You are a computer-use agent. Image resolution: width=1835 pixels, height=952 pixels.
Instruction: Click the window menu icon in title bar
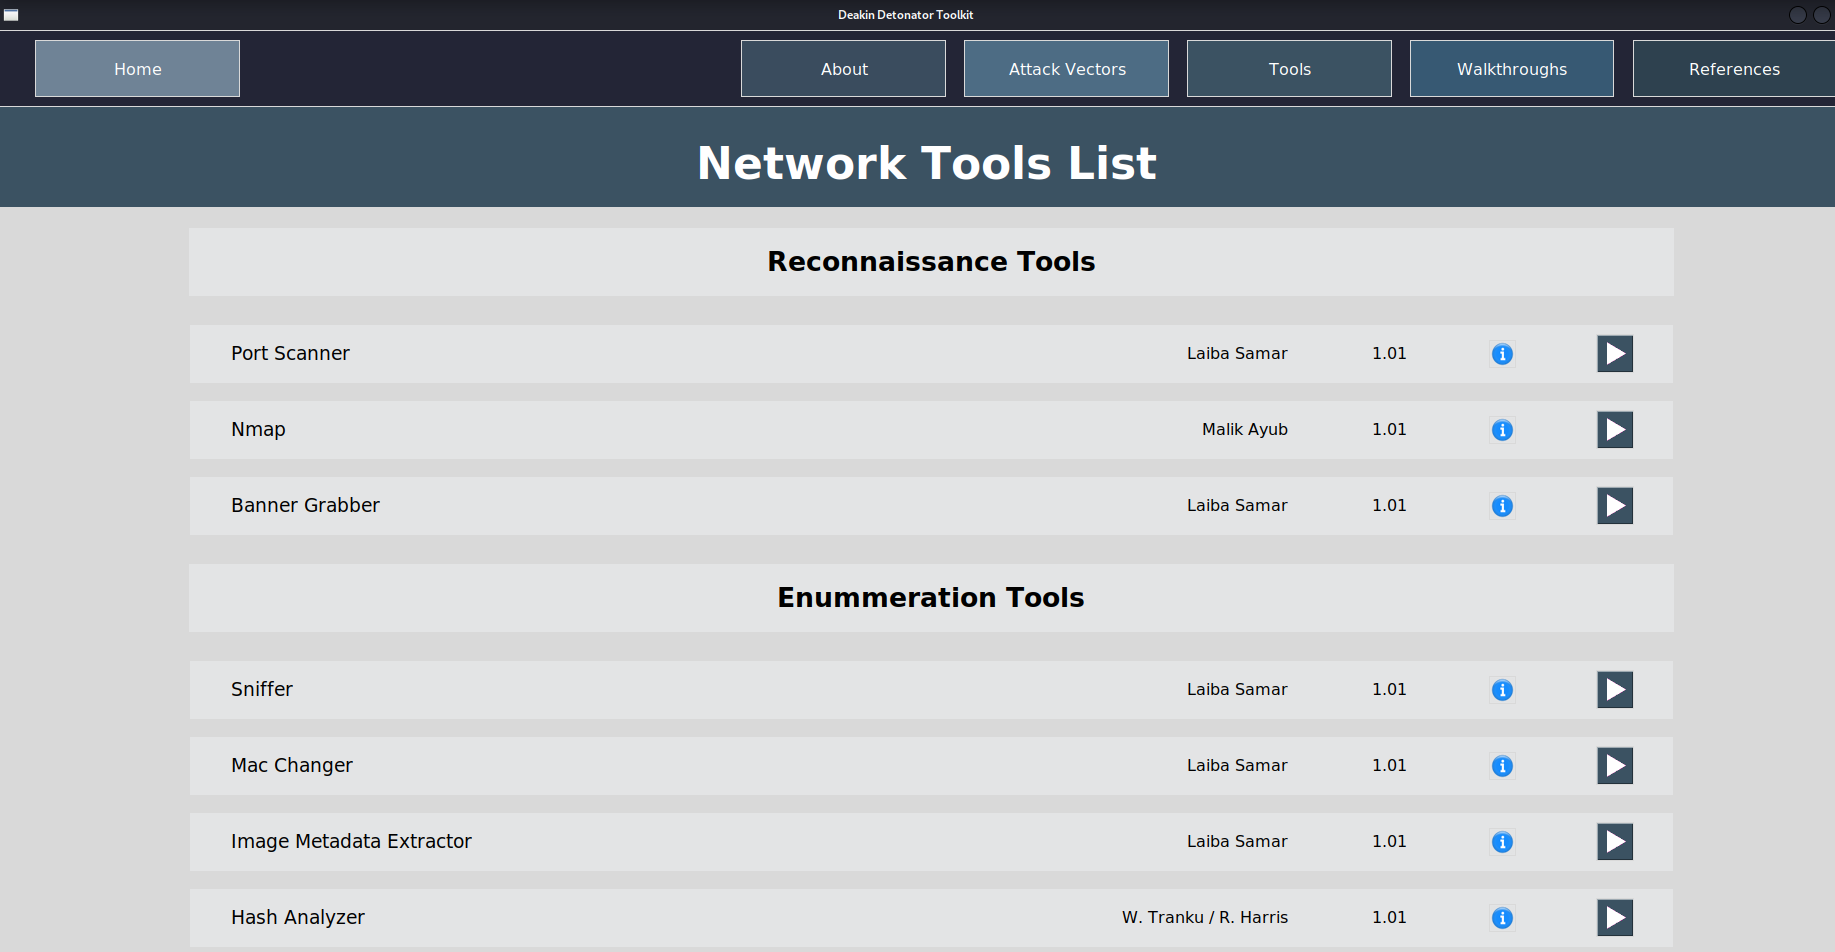pos(11,15)
